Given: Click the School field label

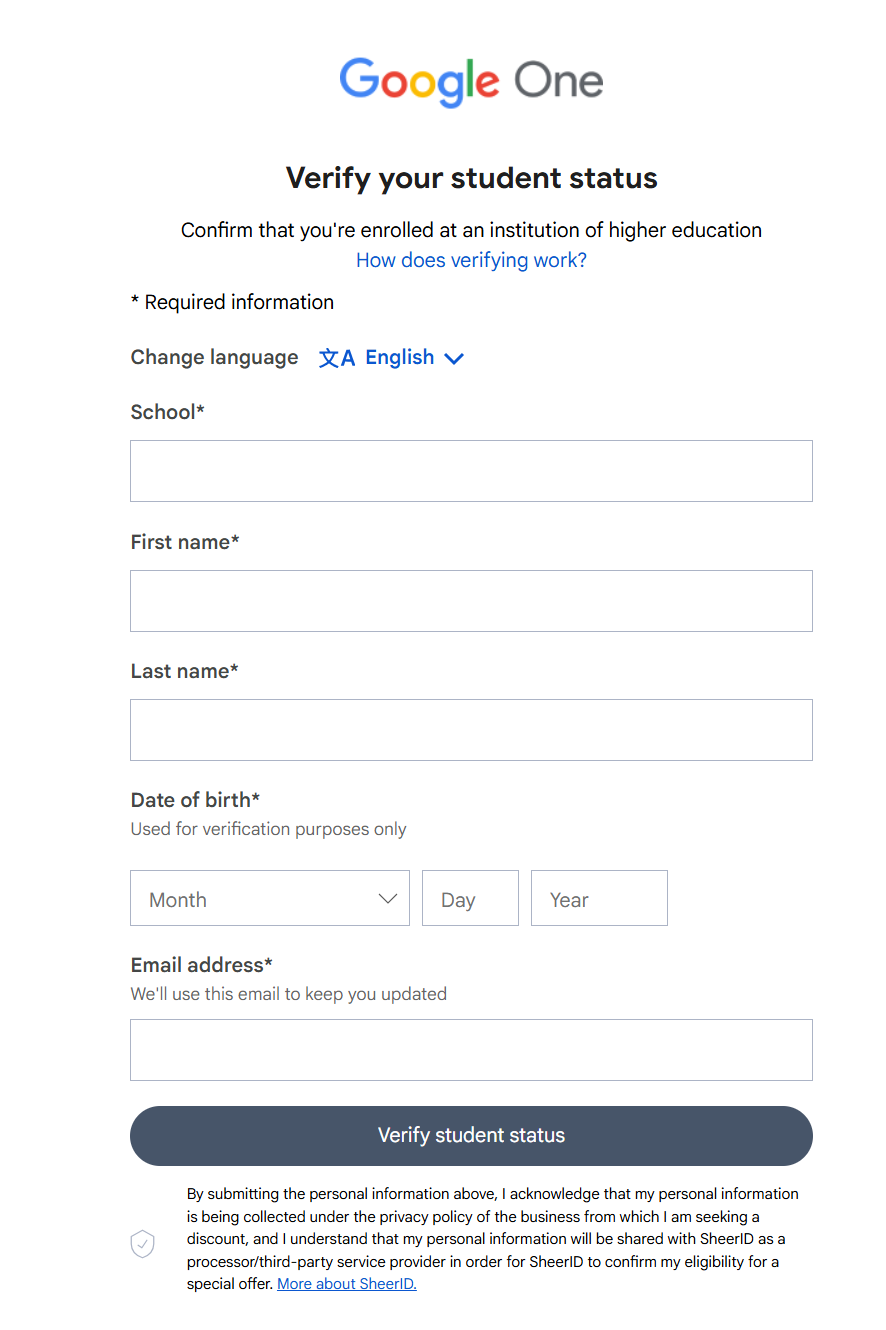Looking at the screenshot, I should click(167, 412).
